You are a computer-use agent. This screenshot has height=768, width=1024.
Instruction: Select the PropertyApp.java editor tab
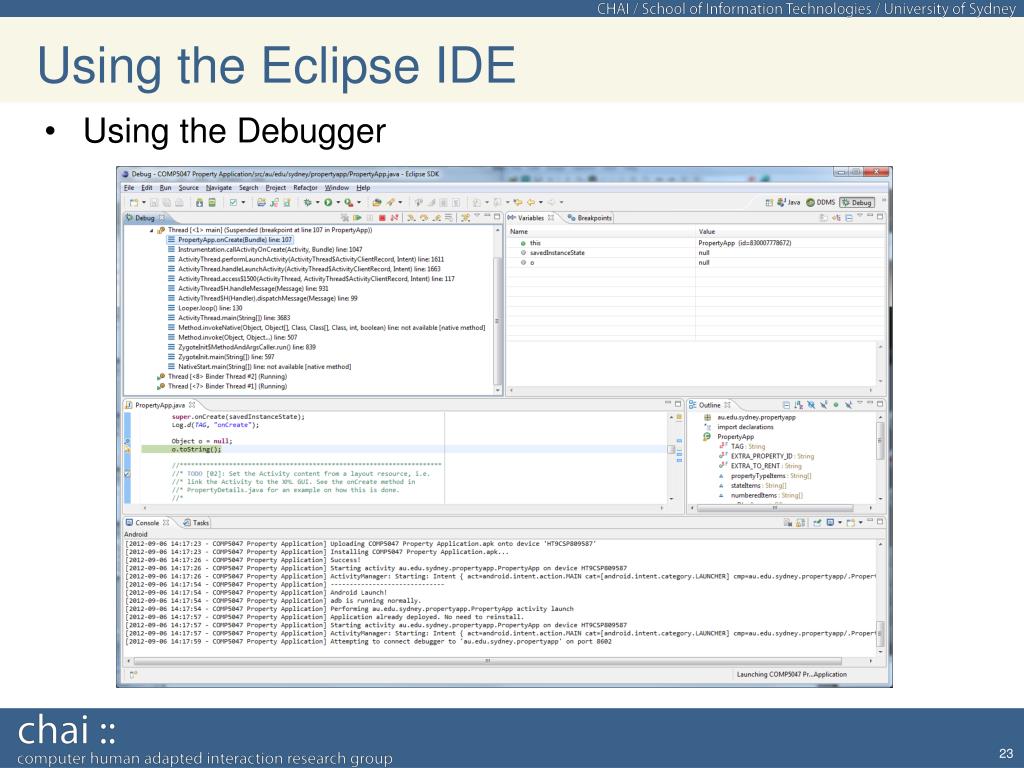pos(160,406)
